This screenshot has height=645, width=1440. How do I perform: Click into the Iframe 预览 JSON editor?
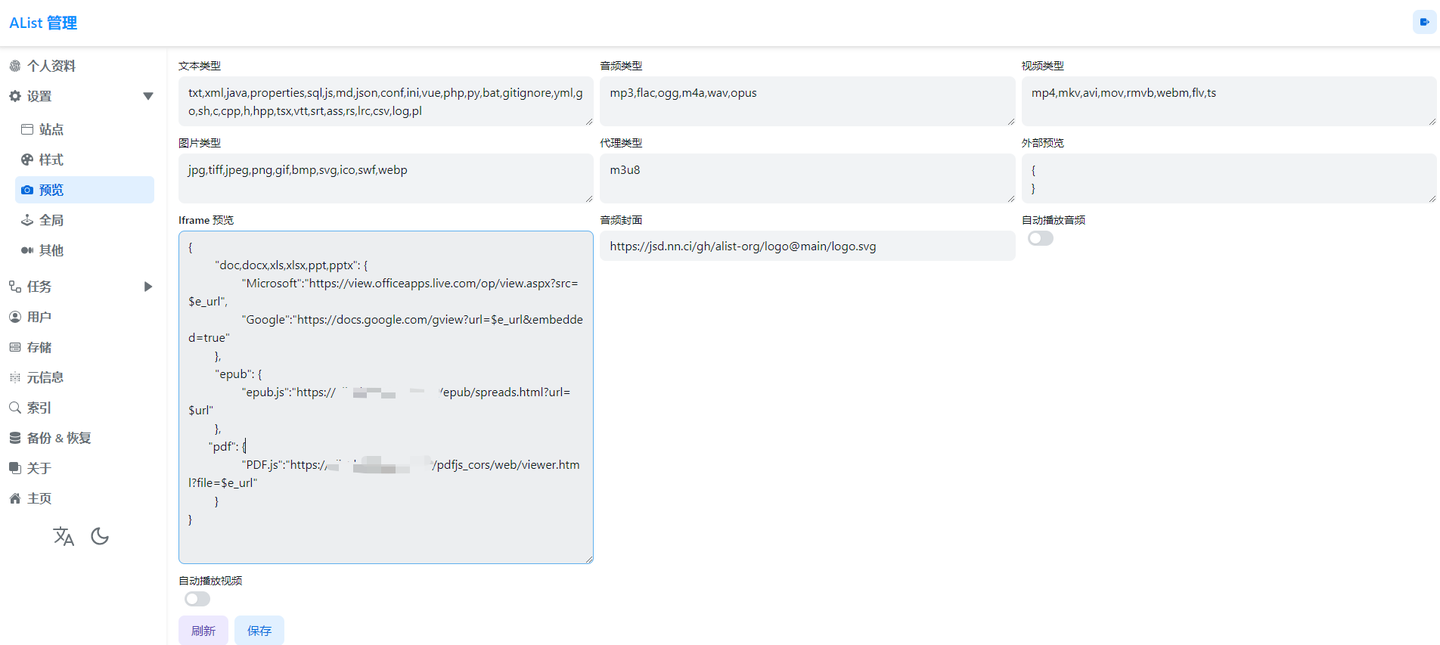click(x=386, y=397)
